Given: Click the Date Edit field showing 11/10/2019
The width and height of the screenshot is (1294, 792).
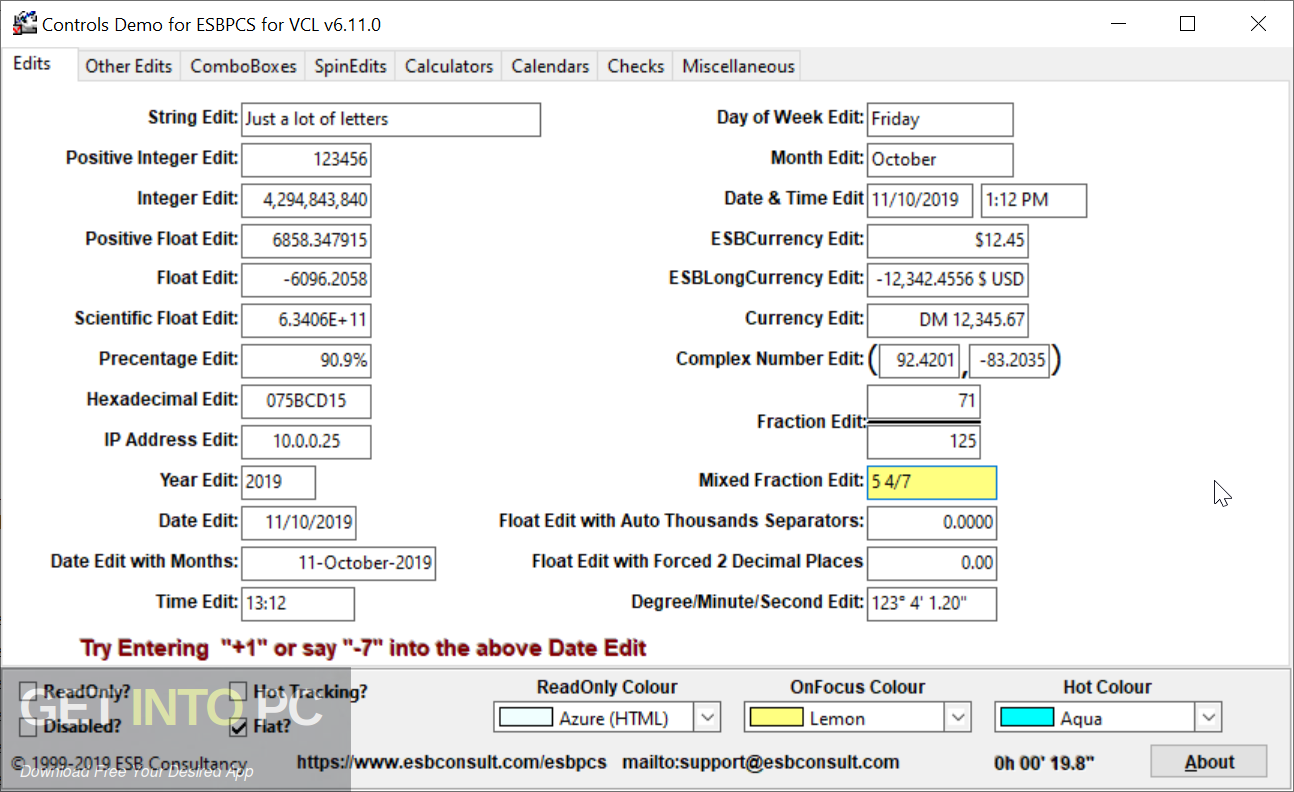Looking at the screenshot, I should (x=298, y=522).
